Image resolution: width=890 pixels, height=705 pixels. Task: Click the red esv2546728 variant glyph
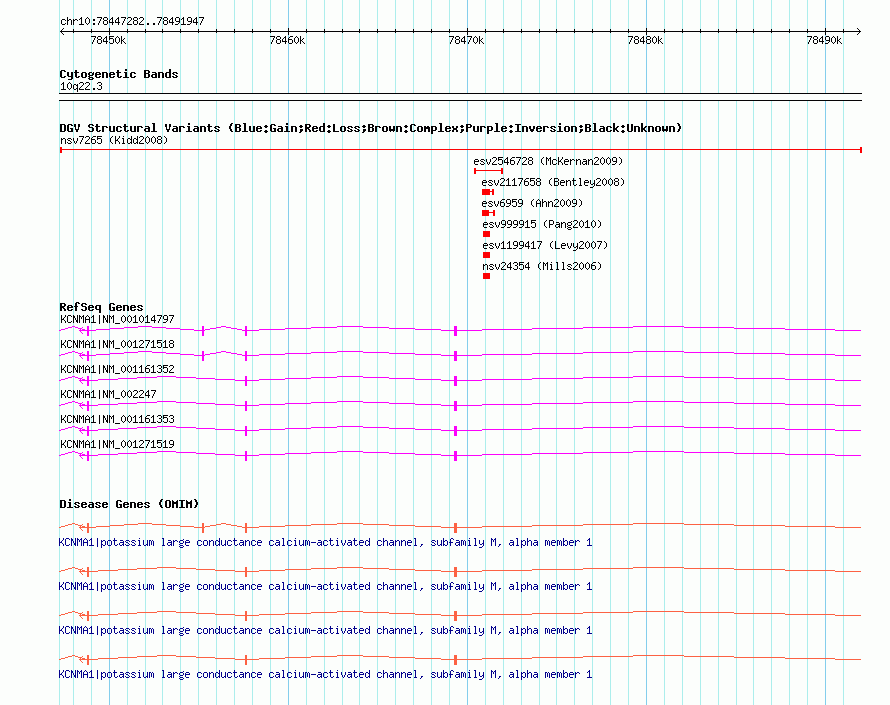(x=488, y=171)
